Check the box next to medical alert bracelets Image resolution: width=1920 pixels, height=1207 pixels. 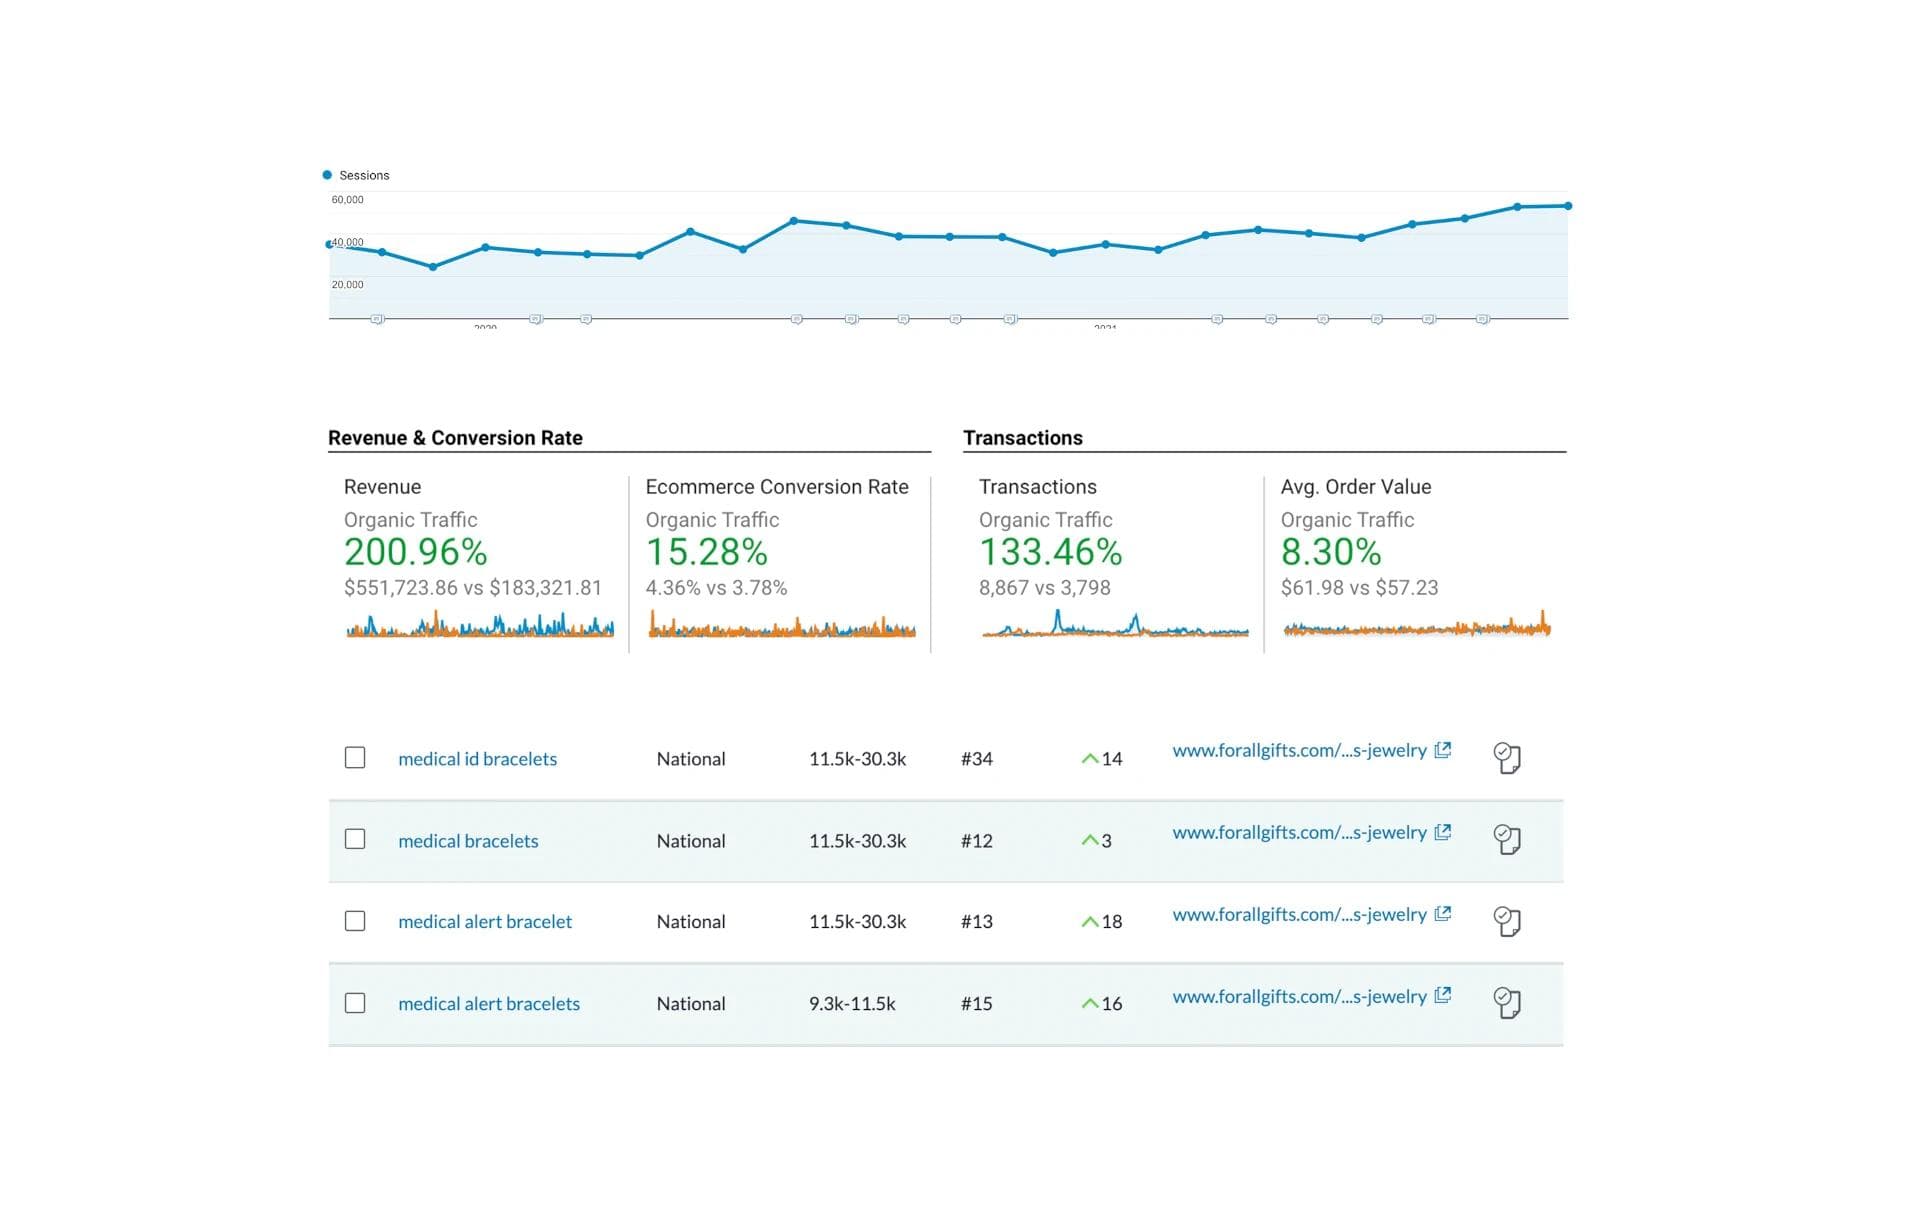coord(355,1003)
